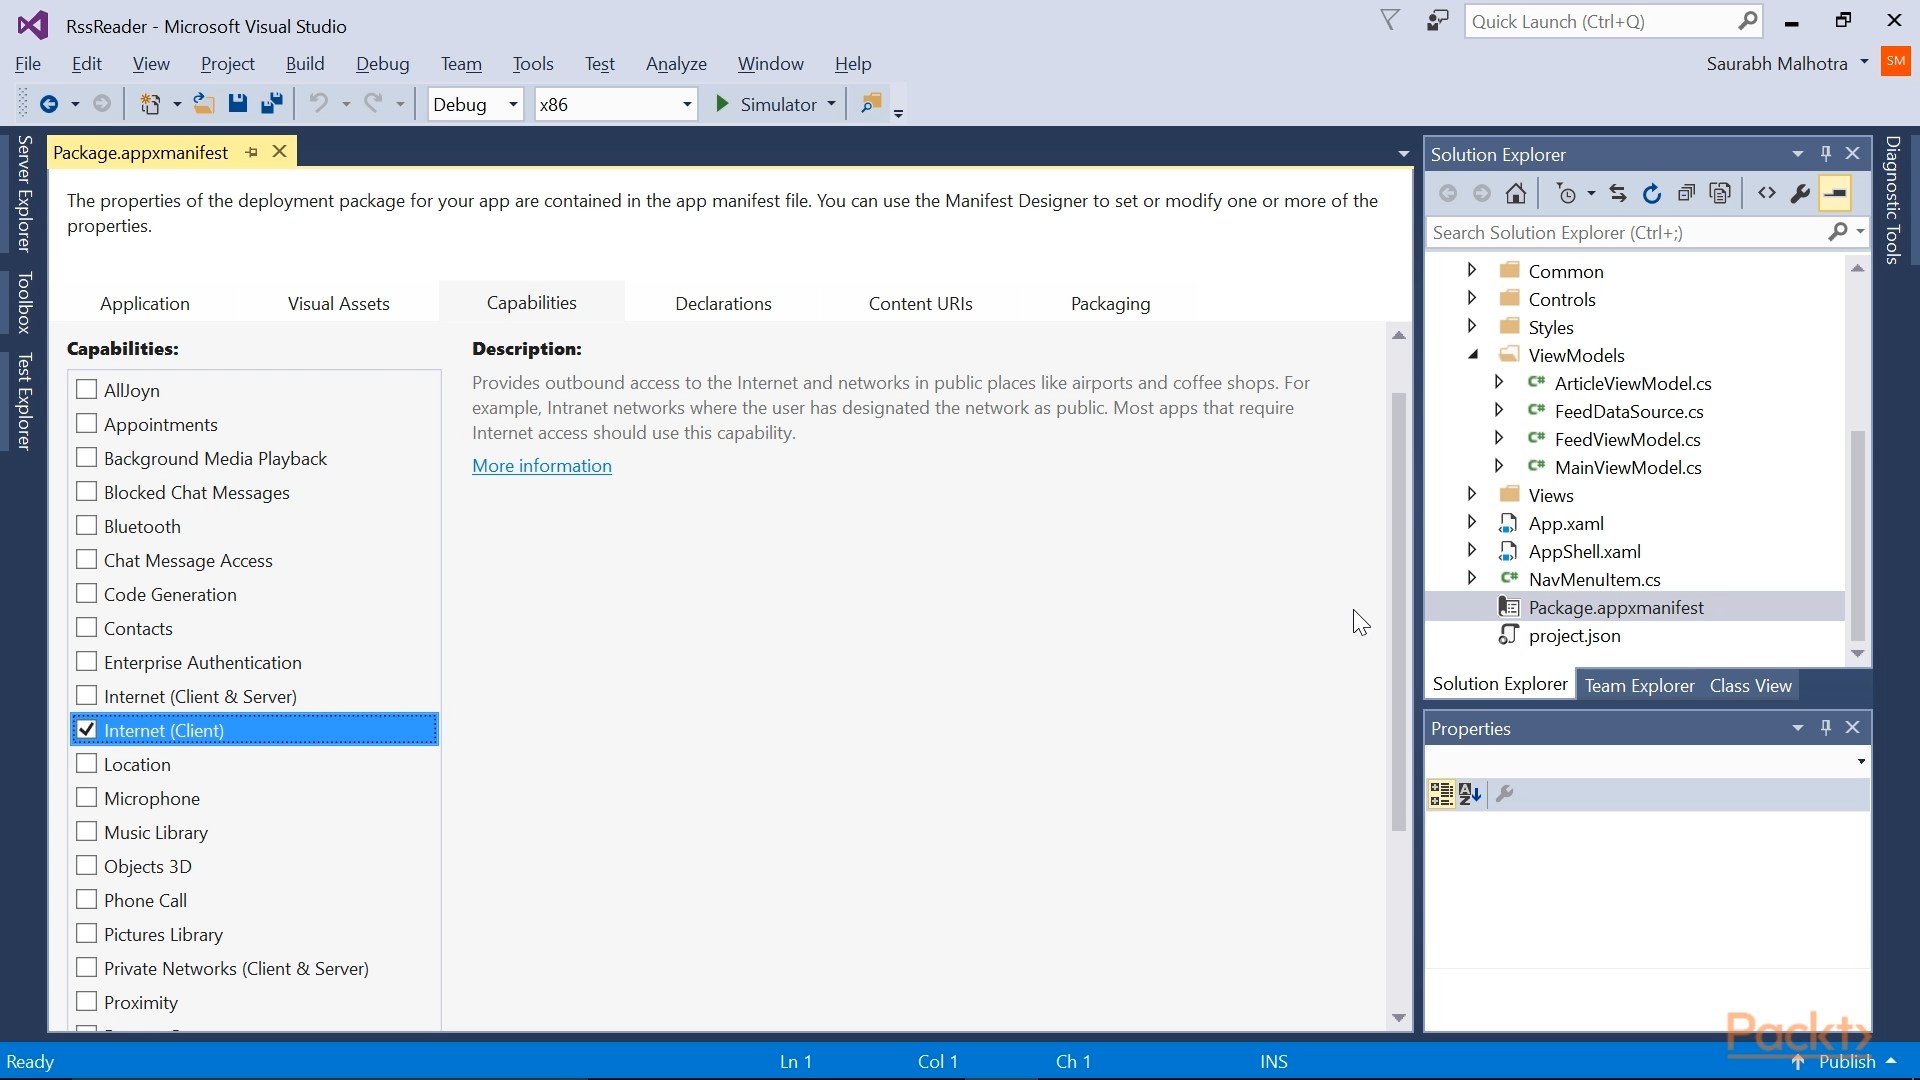1920x1080 pixels.
Task: Open the Debug configuration dropdown
Action: click(476, 104)
